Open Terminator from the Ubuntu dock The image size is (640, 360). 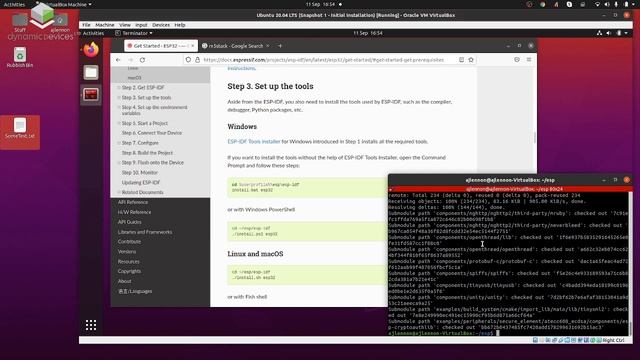[91, 95]
